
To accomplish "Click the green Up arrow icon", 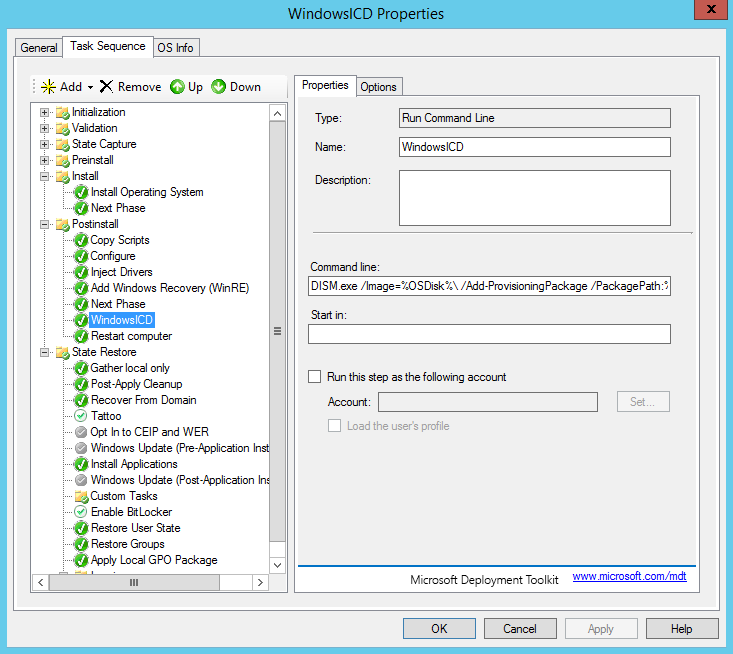I will 177,87.
